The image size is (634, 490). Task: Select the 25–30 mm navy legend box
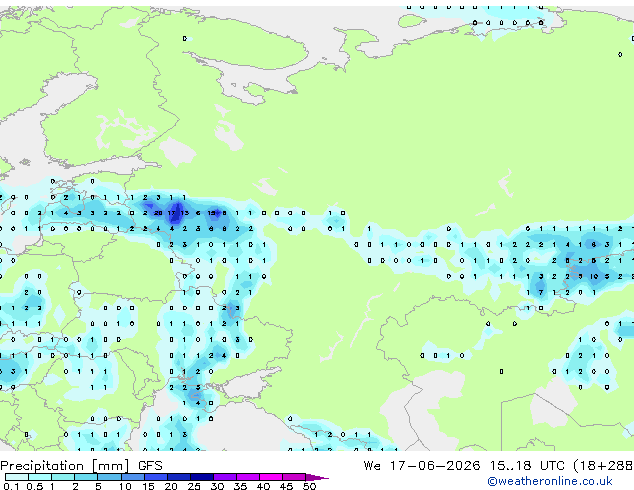pyautogui.click(x=202, y=477)
